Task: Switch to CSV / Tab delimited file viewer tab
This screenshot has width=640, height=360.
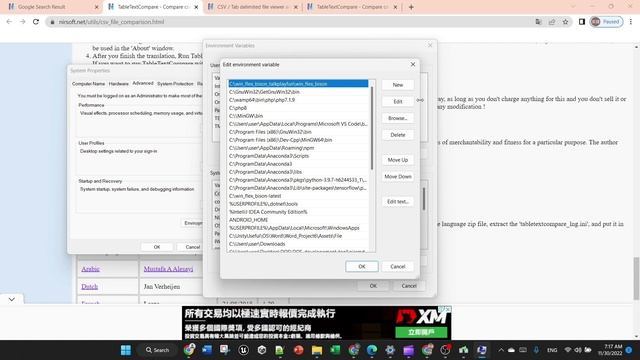Action: pos(252,7)
